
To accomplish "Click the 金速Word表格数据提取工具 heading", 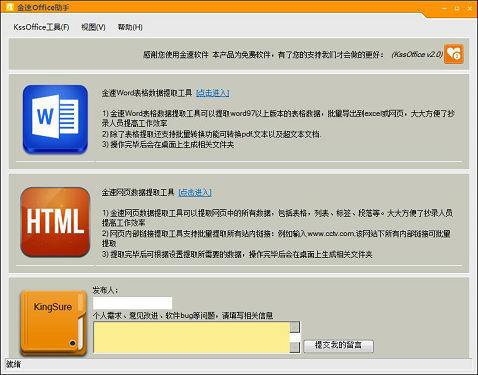I will [147, 93].
